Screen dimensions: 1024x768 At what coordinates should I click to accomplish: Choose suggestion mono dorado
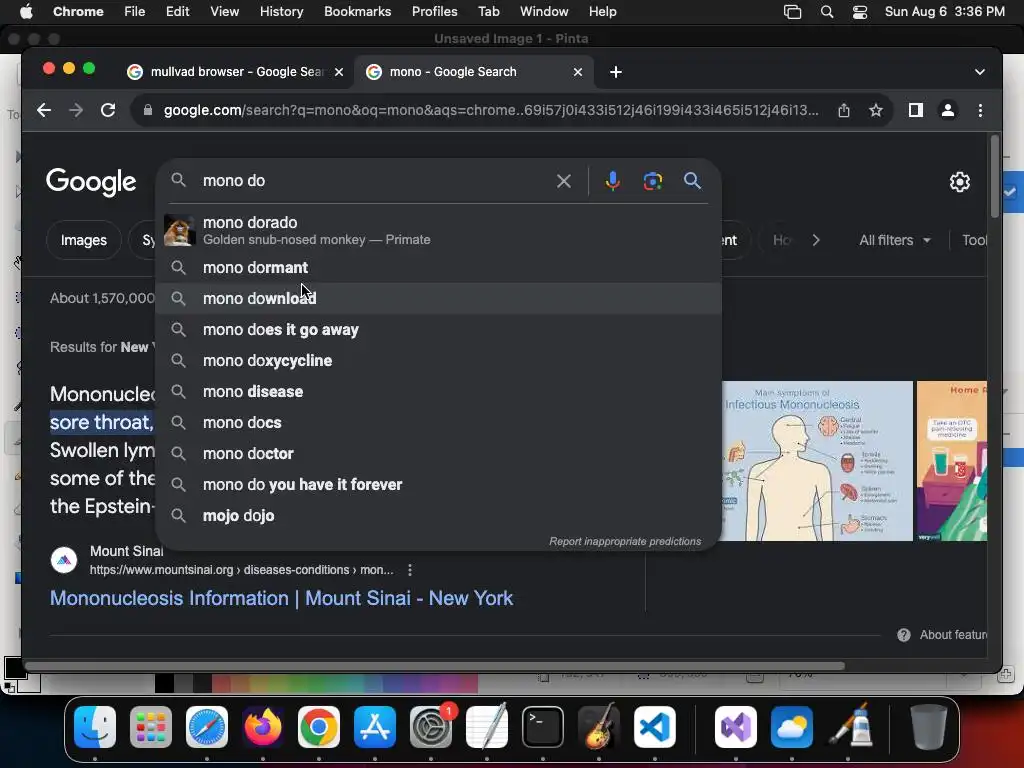click(438, 231)
